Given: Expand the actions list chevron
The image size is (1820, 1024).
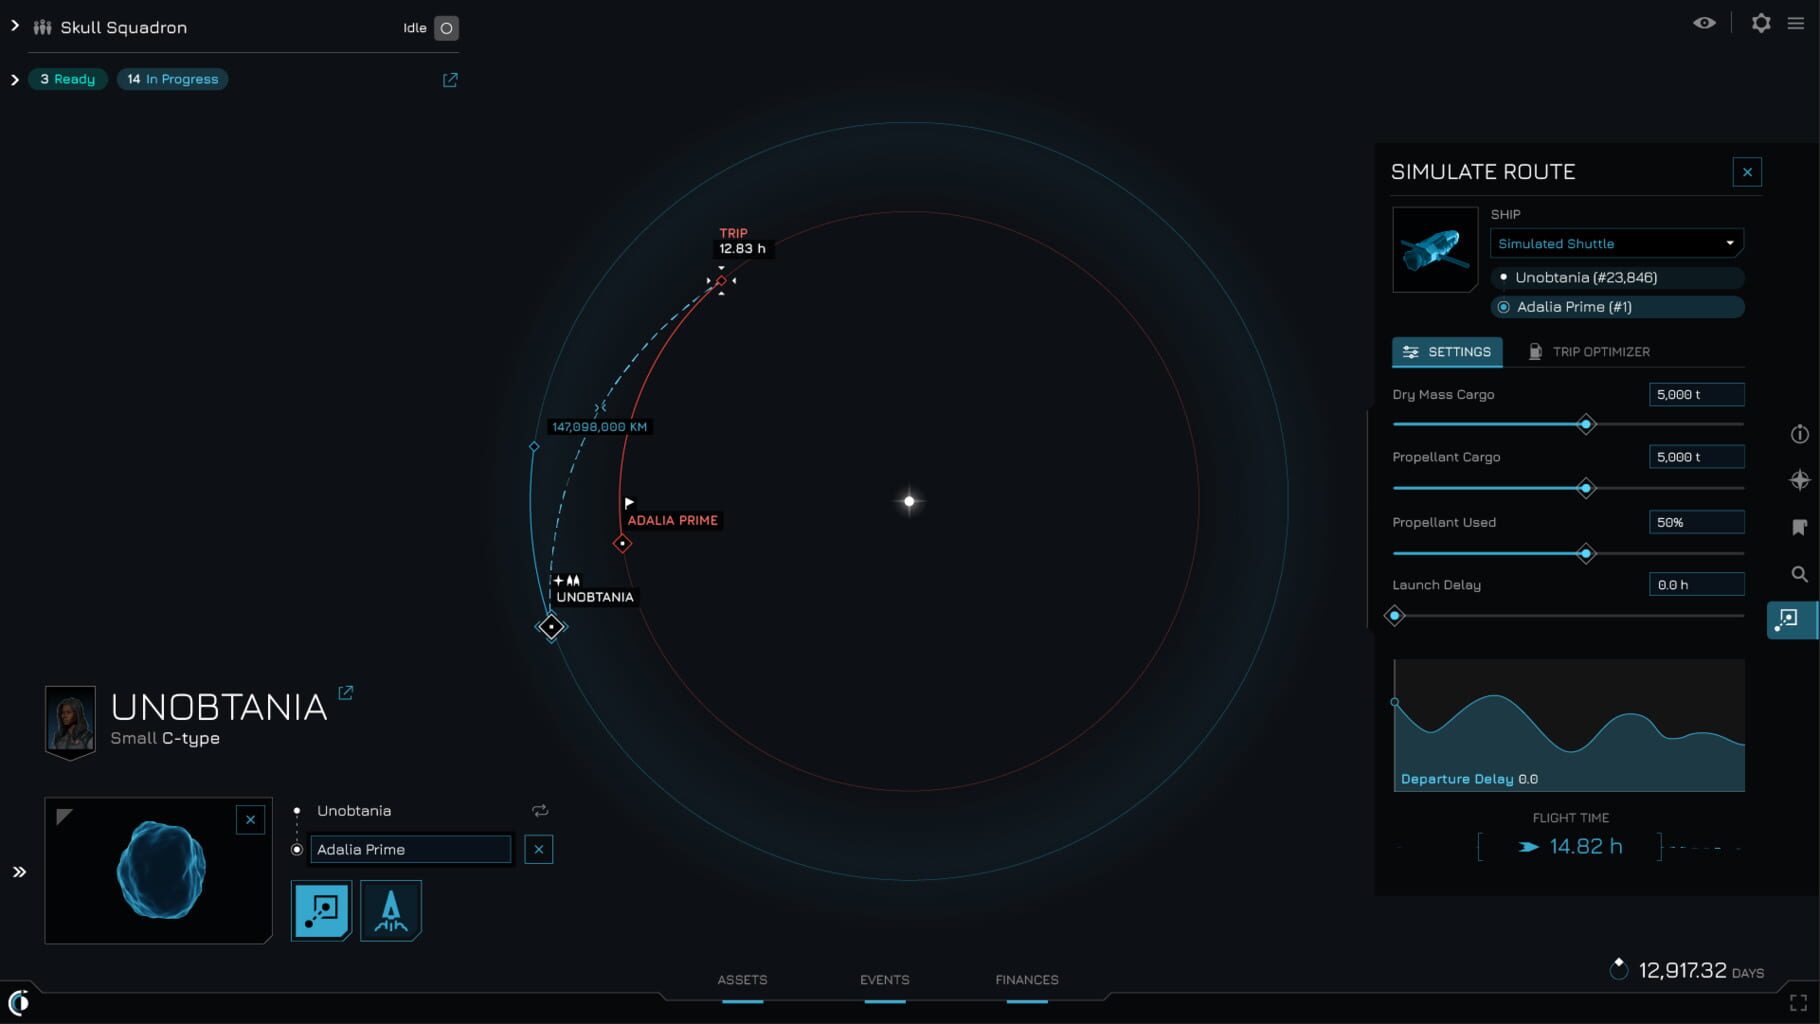Looking at the screenshot, I should (x=15, y=79).
